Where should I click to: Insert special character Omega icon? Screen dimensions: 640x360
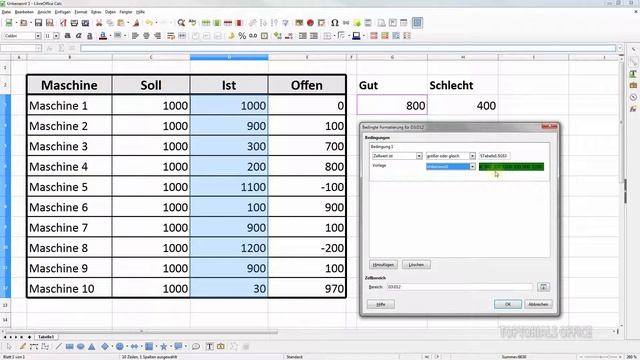pos(335,23)
